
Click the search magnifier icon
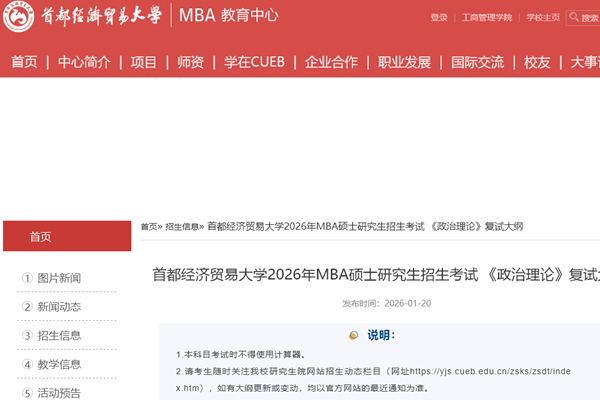tap(574, 17)
